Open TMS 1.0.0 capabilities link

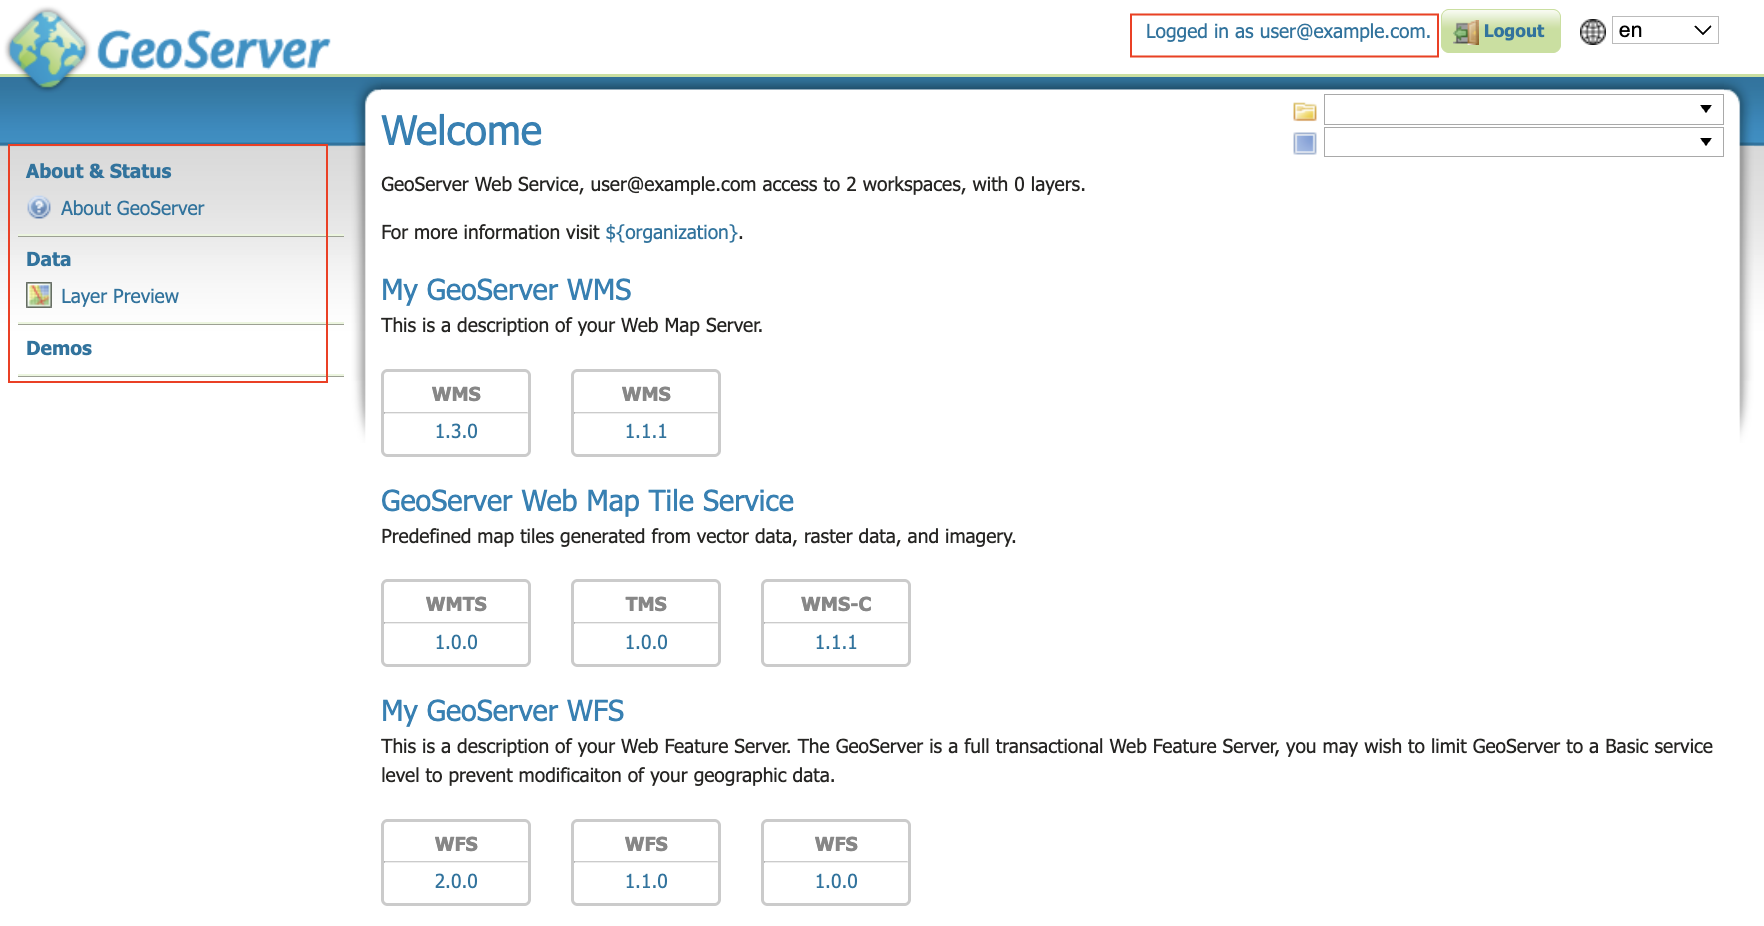pos(646,642)
